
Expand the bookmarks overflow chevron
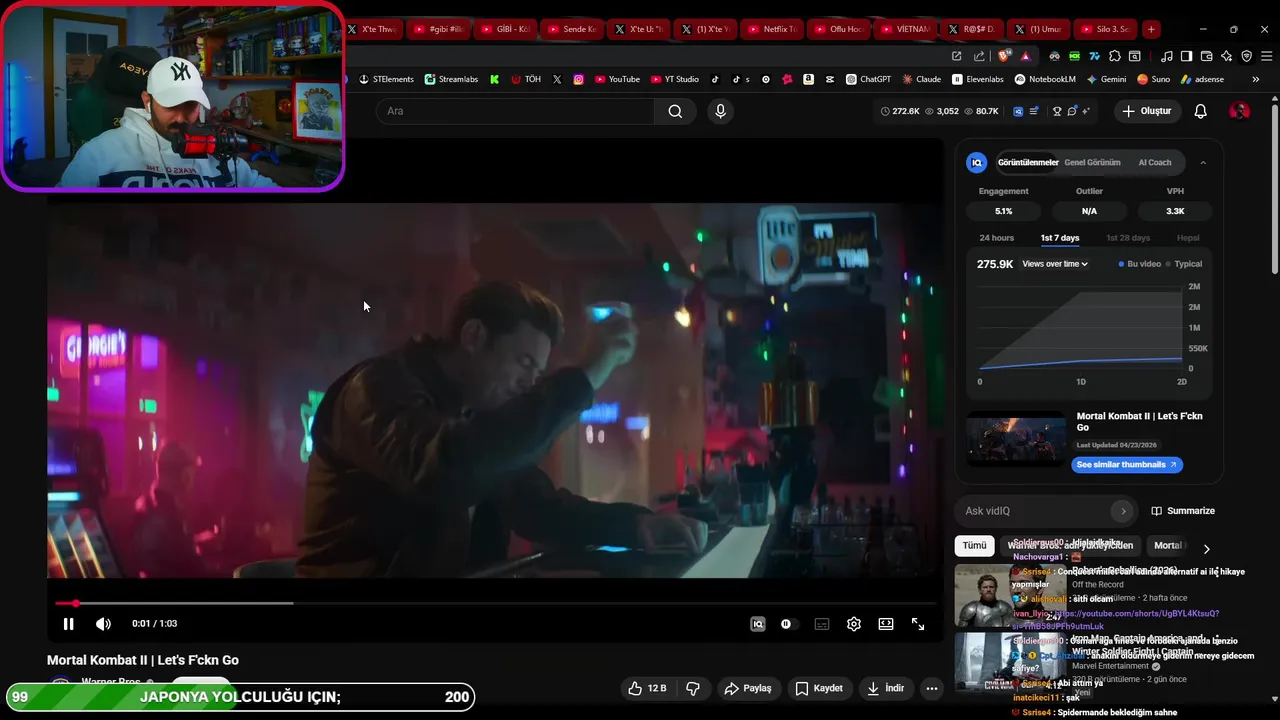(x=1256, y=79)
